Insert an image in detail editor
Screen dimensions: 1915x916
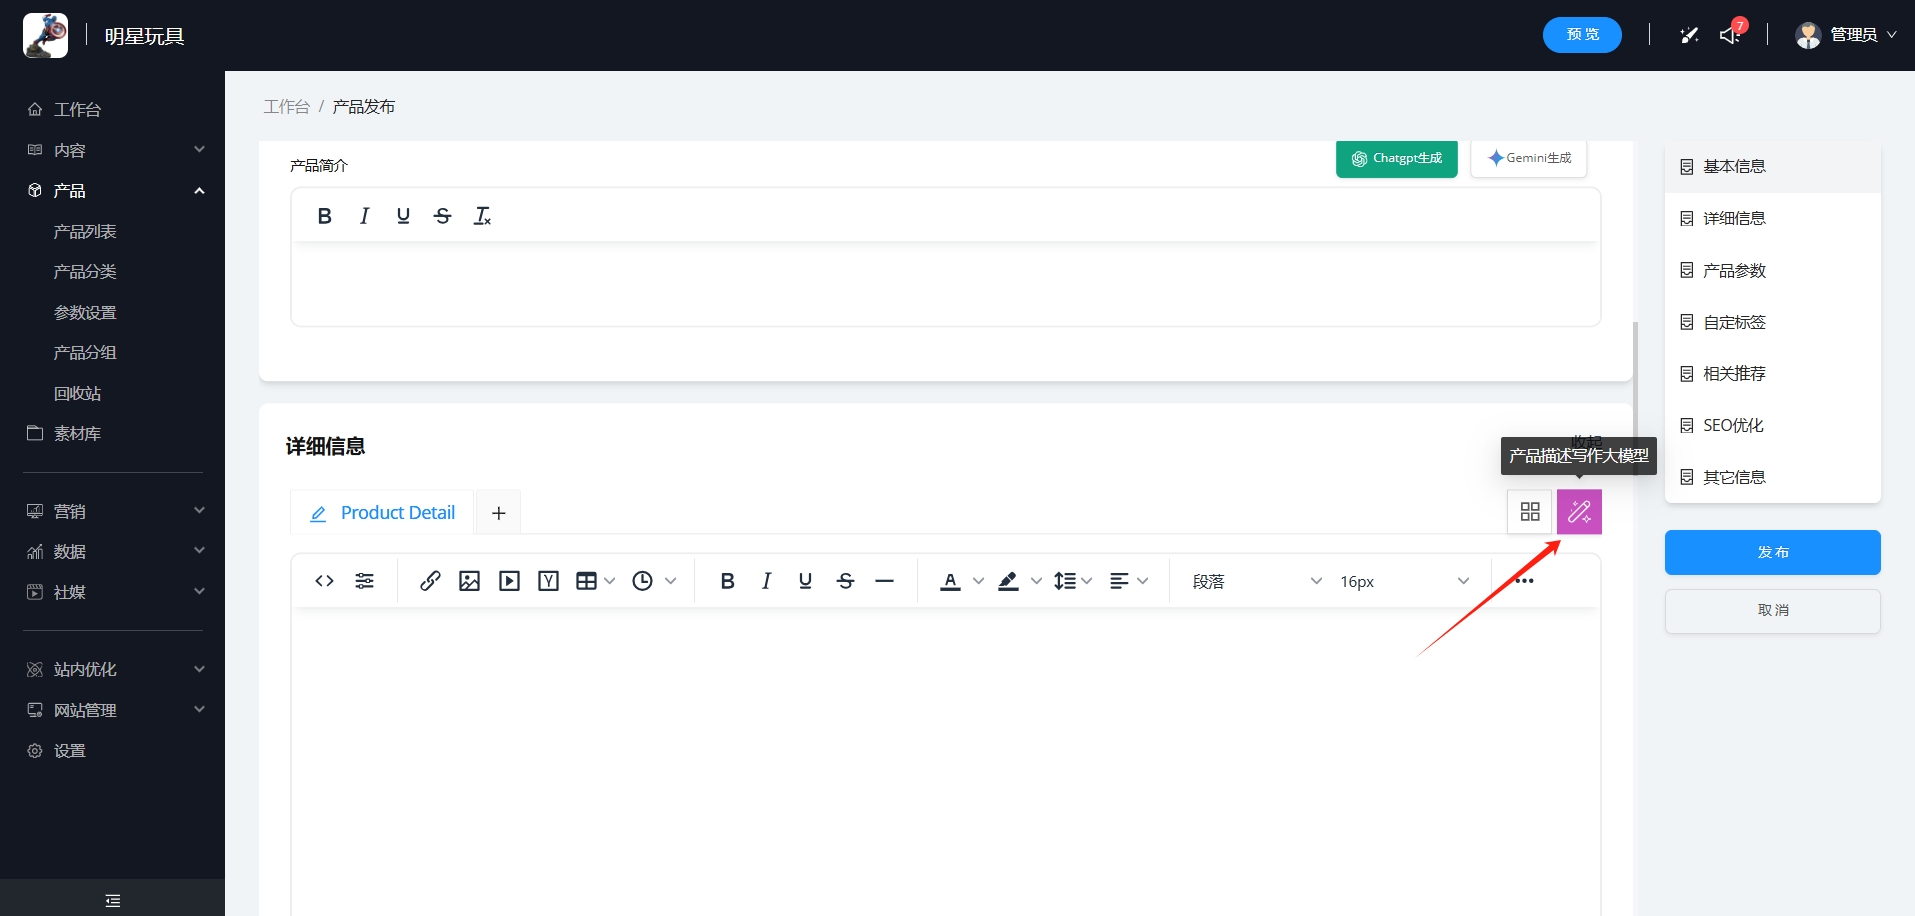(469, 581)
